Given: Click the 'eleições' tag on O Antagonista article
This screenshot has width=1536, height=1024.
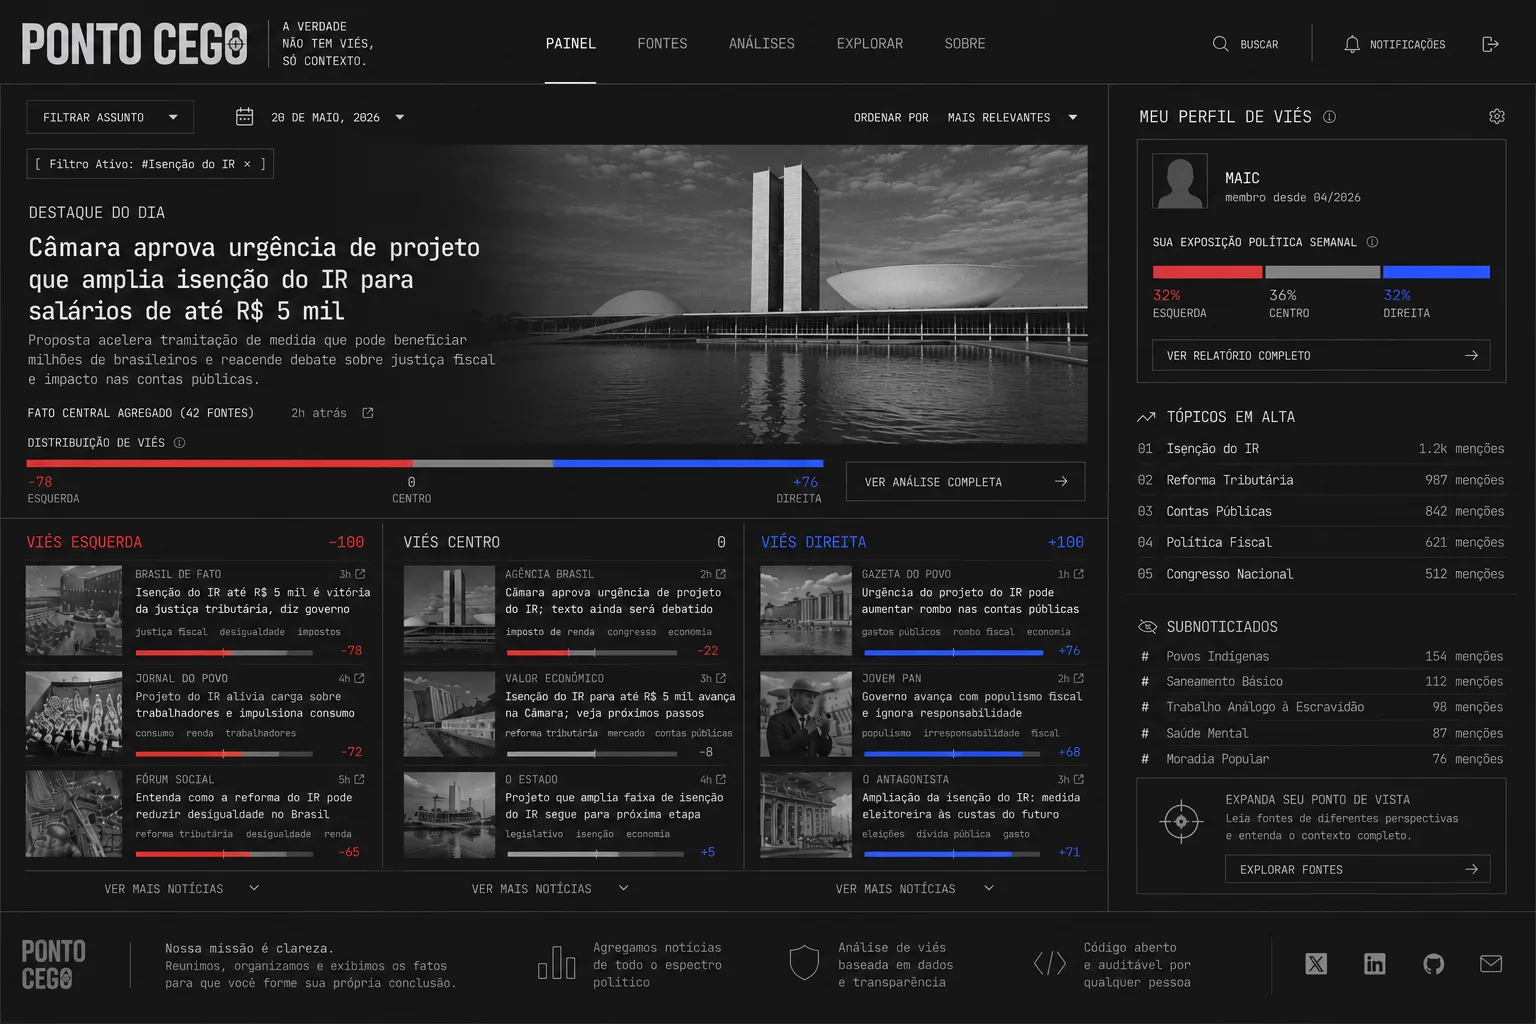Looking at the screenshot, I should 883,834.
